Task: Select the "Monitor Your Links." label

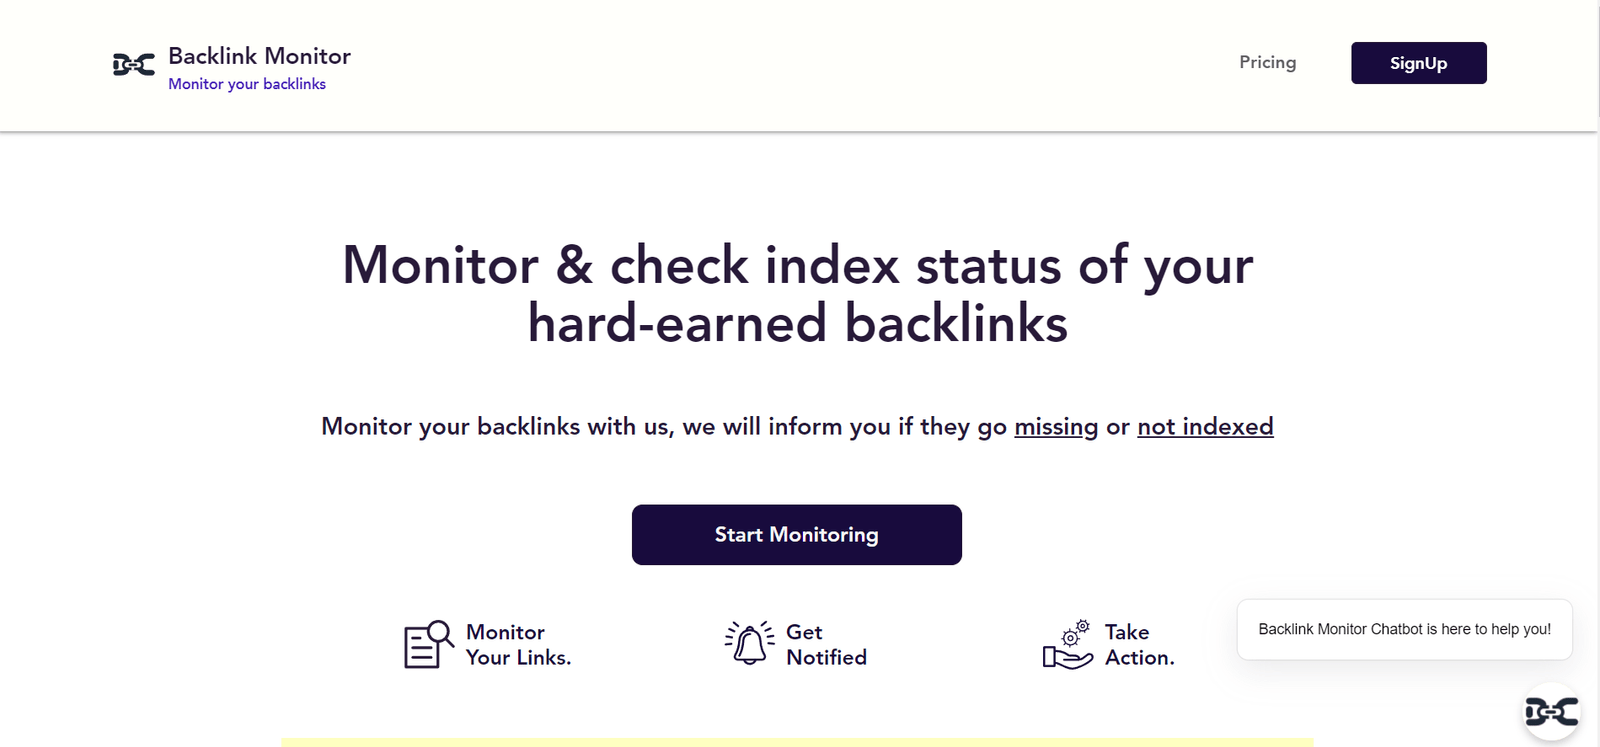Action: click(518, 645)
